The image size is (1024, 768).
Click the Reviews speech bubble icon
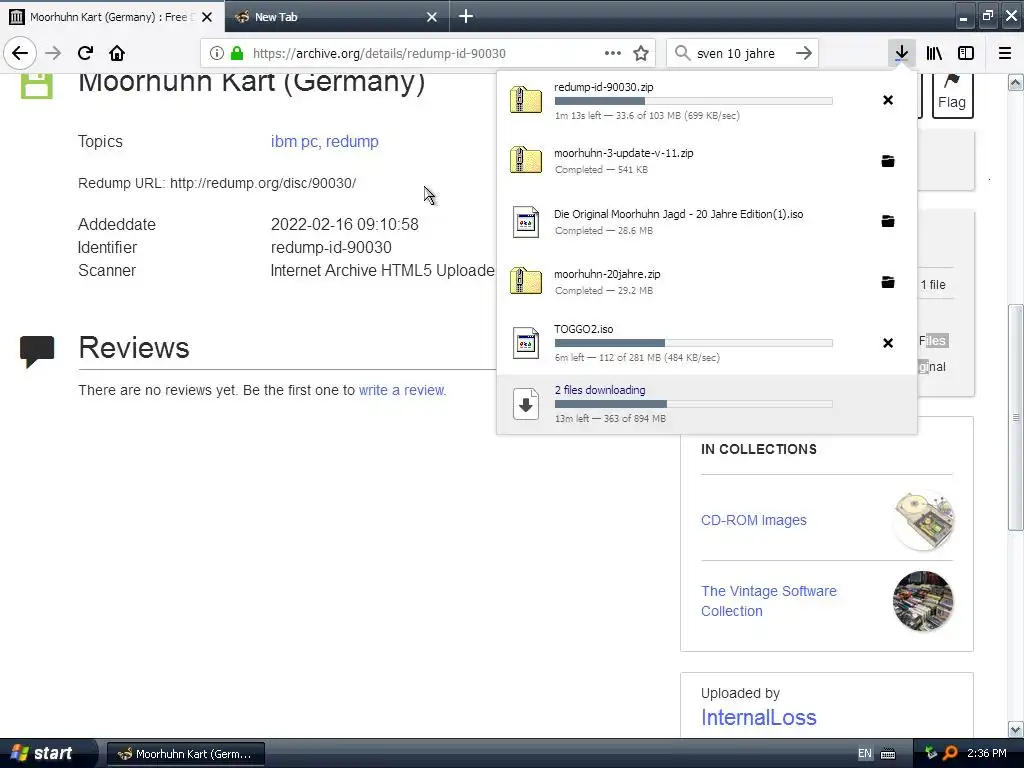click(x=37, y=351)
